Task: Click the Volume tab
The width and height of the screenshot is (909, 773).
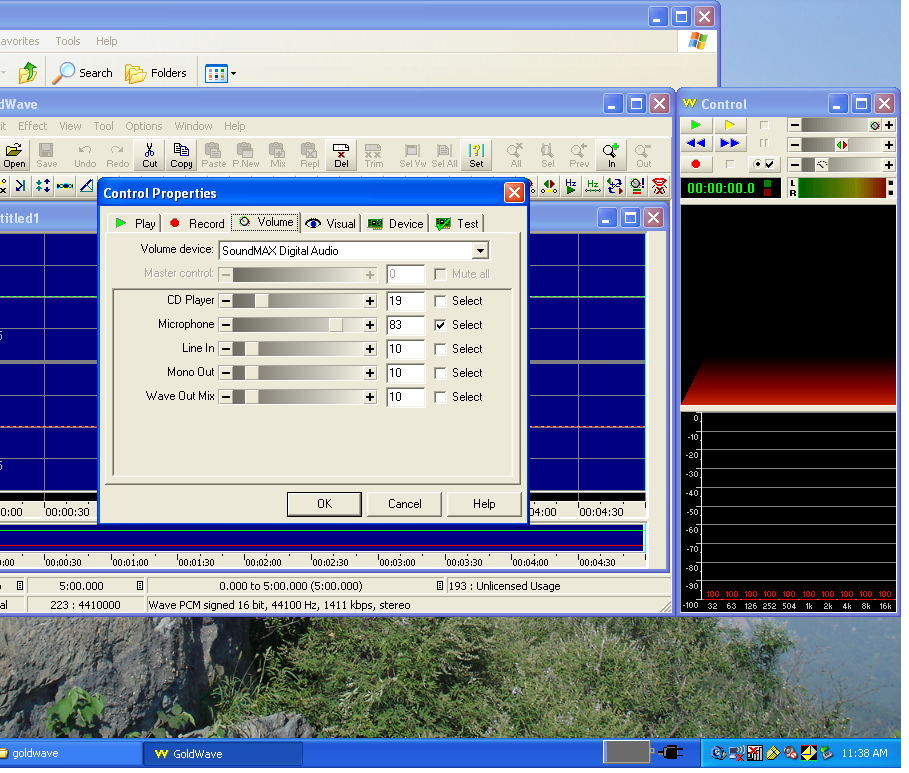Action: [266, 223]
